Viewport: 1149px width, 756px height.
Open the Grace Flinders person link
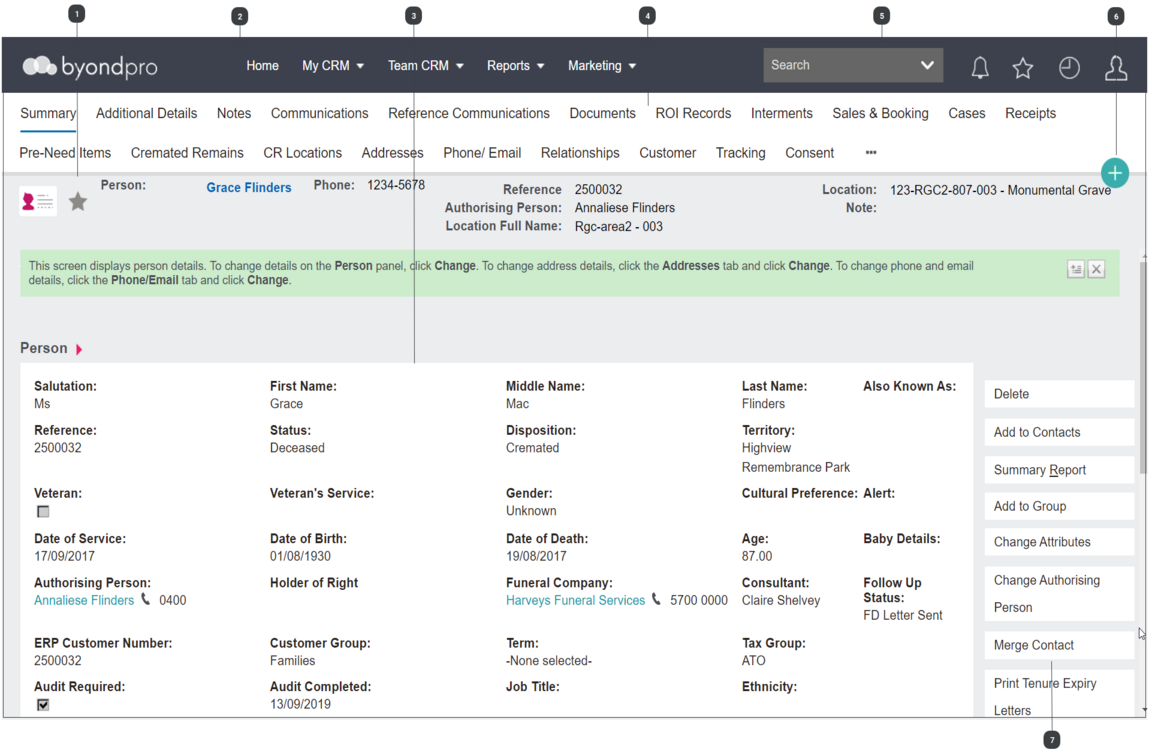tap(248, 188)
